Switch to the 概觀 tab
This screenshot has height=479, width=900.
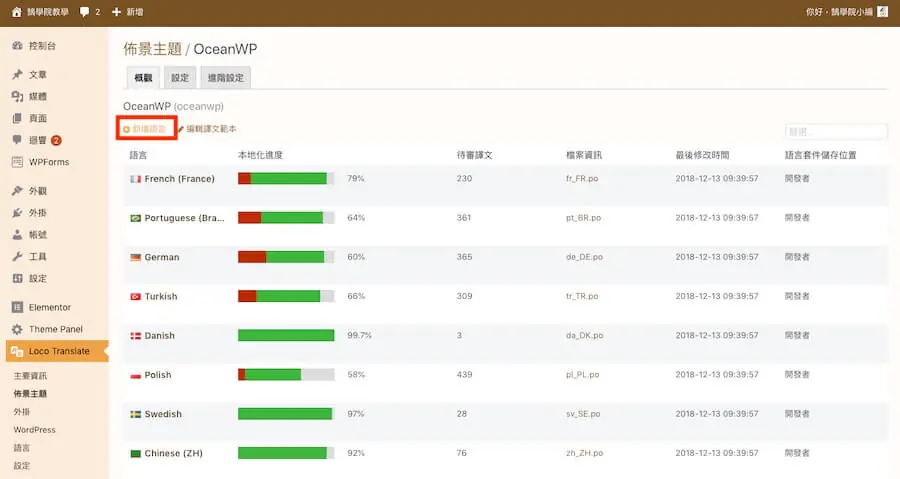[143, 77]
